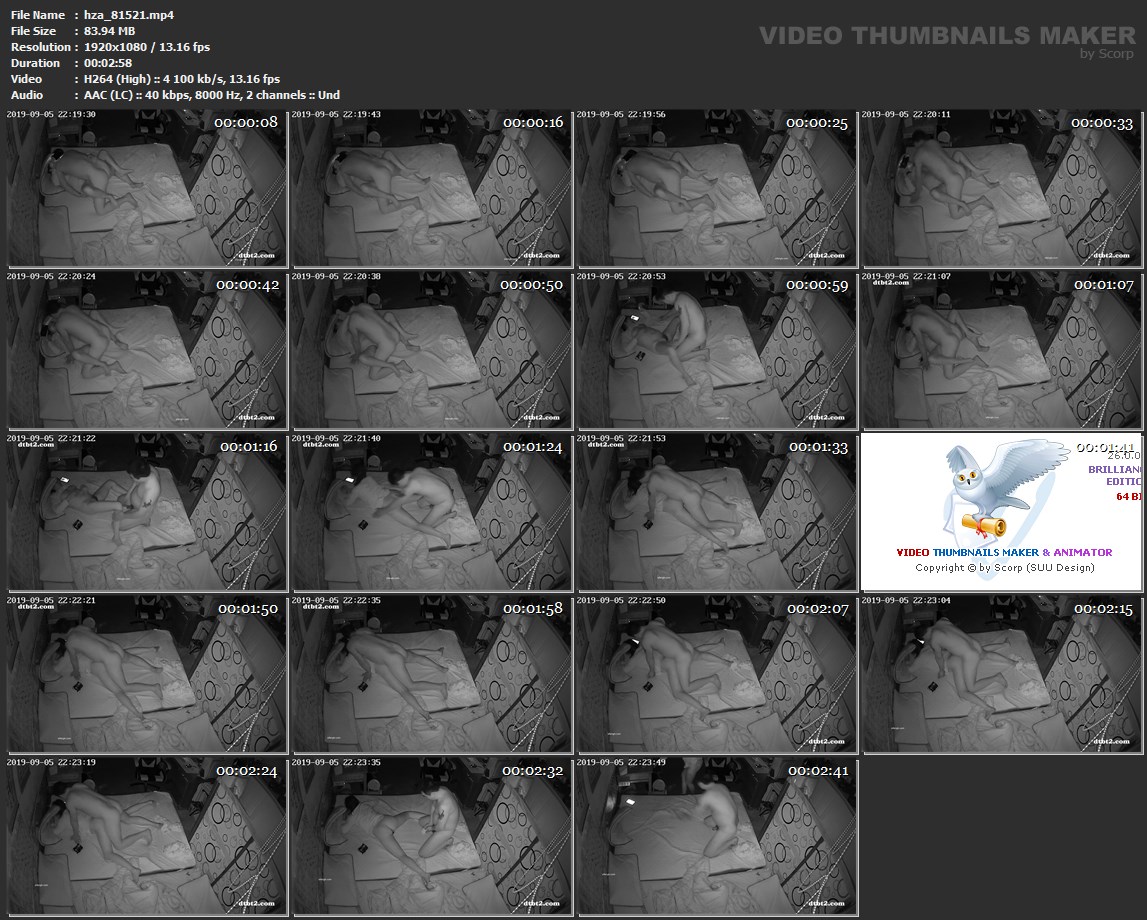Open the frame marked 00:01:07
1147x920 pixels.
tap(1001, 350)
